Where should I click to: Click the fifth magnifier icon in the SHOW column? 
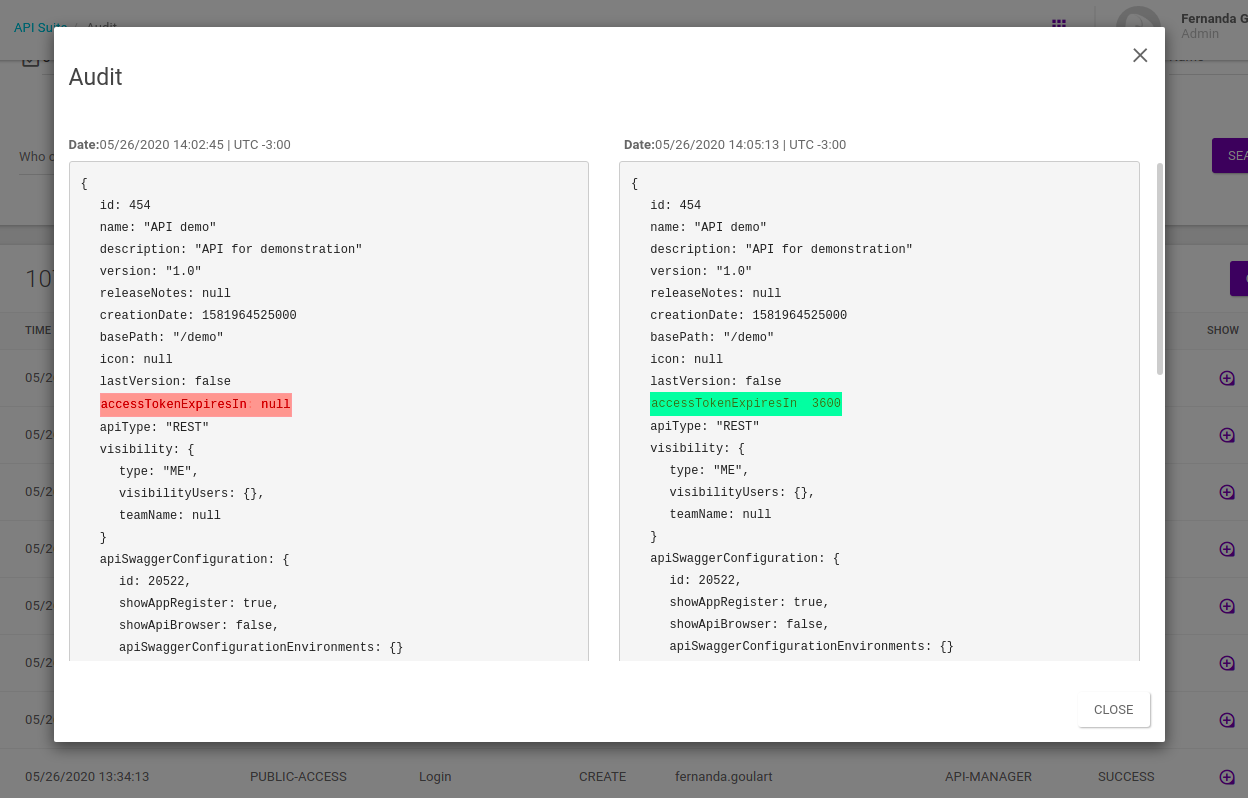(1226, 606)
